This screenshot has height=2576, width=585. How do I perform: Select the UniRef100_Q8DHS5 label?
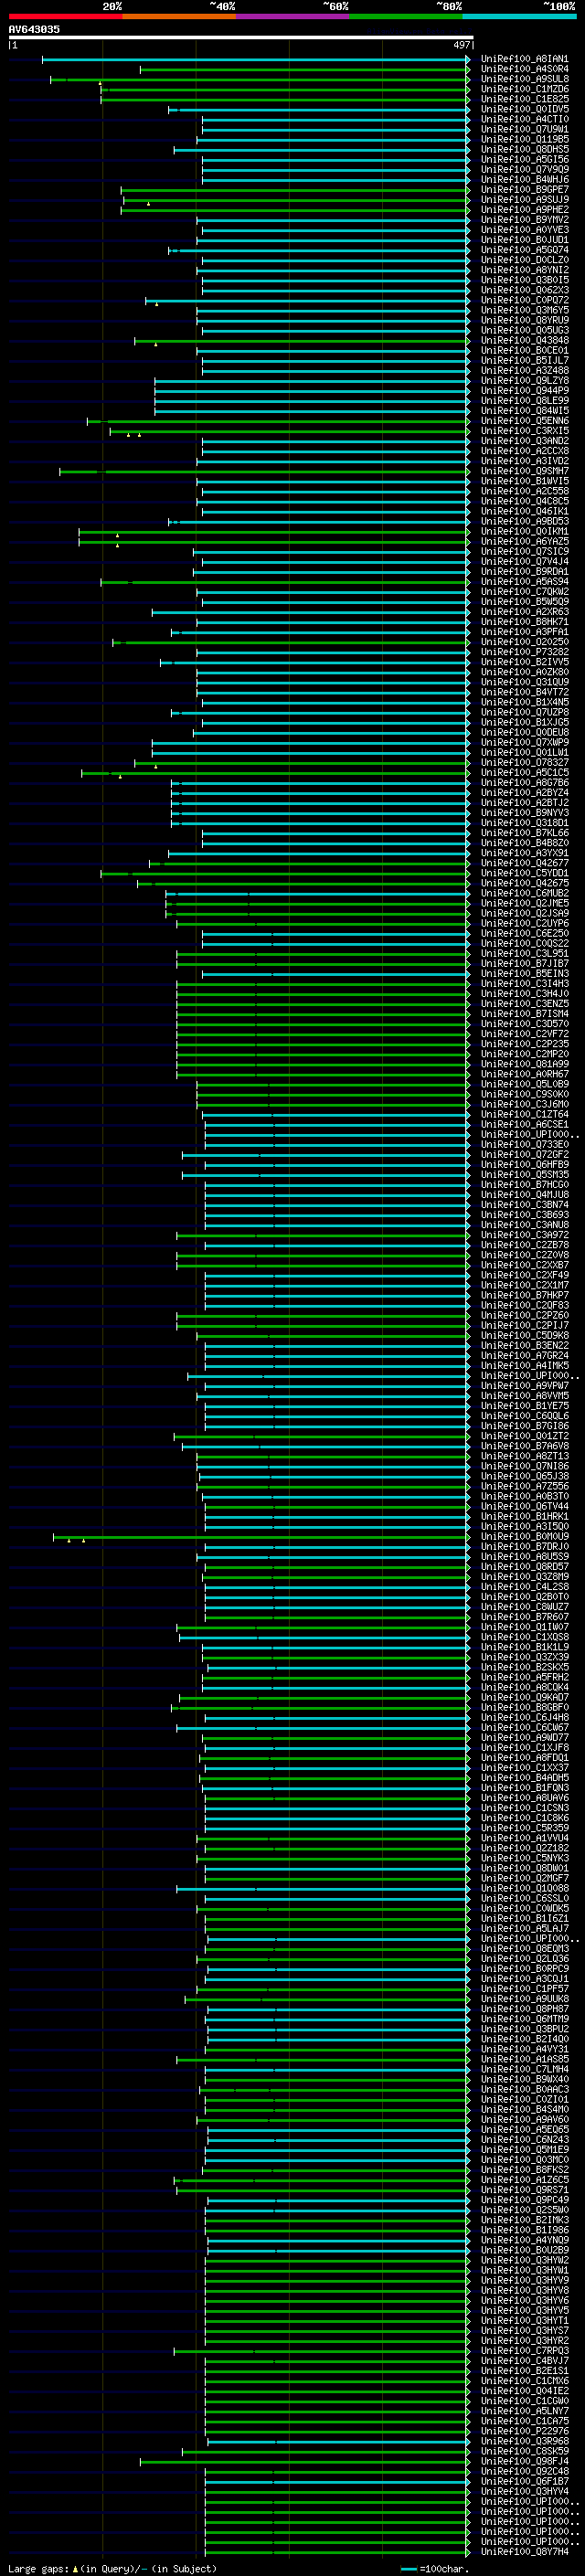point(524,149)
